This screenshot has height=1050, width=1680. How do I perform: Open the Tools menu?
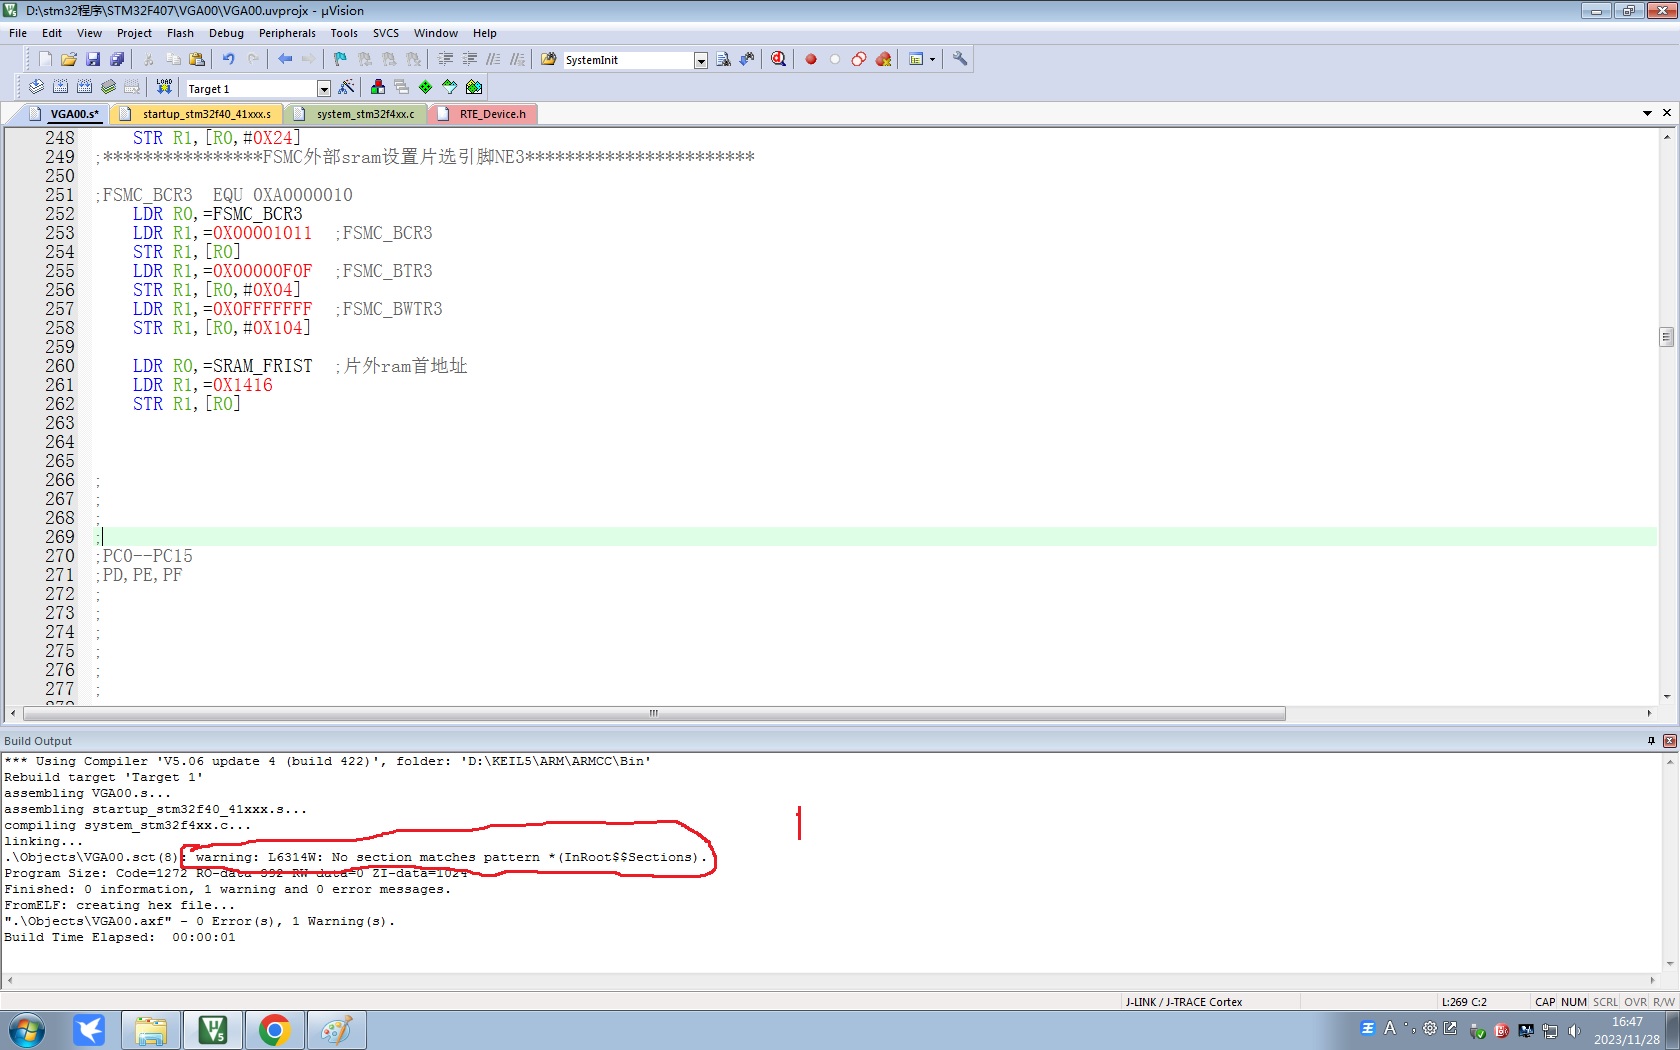tap(344, 33)
